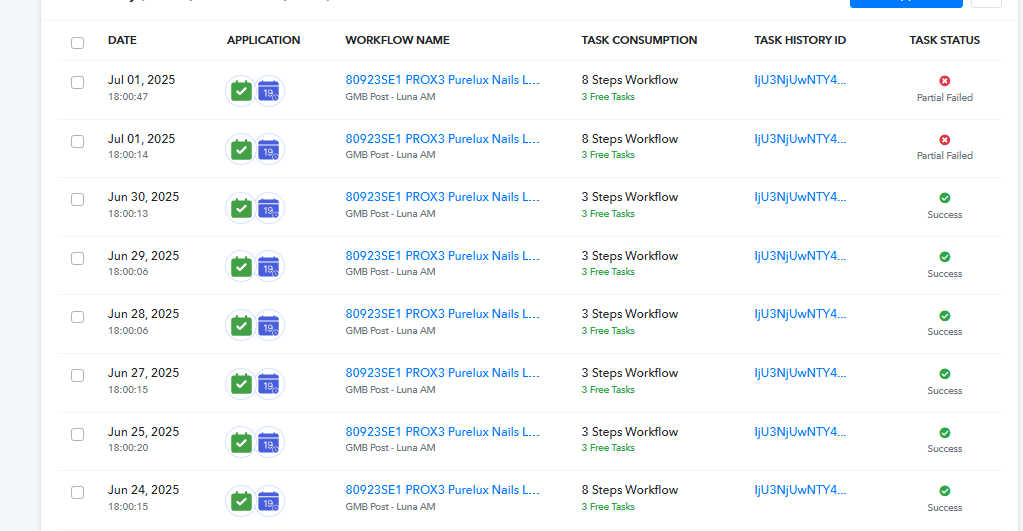
Task: Click the TASK STATUS column header
Action: (944, 40)
